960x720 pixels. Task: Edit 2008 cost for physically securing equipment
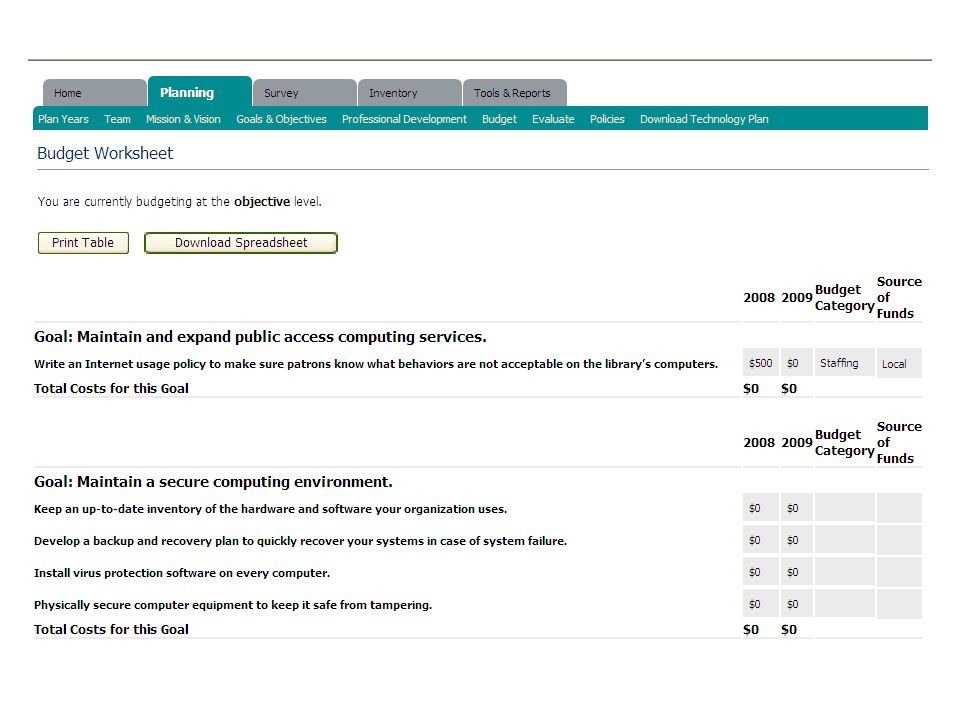pos(760,604)
